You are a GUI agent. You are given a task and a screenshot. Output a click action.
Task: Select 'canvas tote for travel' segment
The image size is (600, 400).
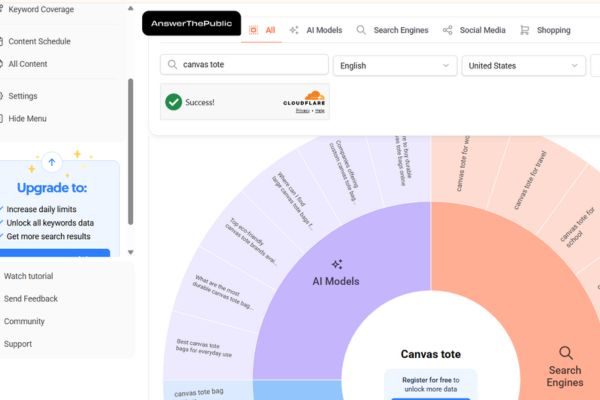pos(530,180)
